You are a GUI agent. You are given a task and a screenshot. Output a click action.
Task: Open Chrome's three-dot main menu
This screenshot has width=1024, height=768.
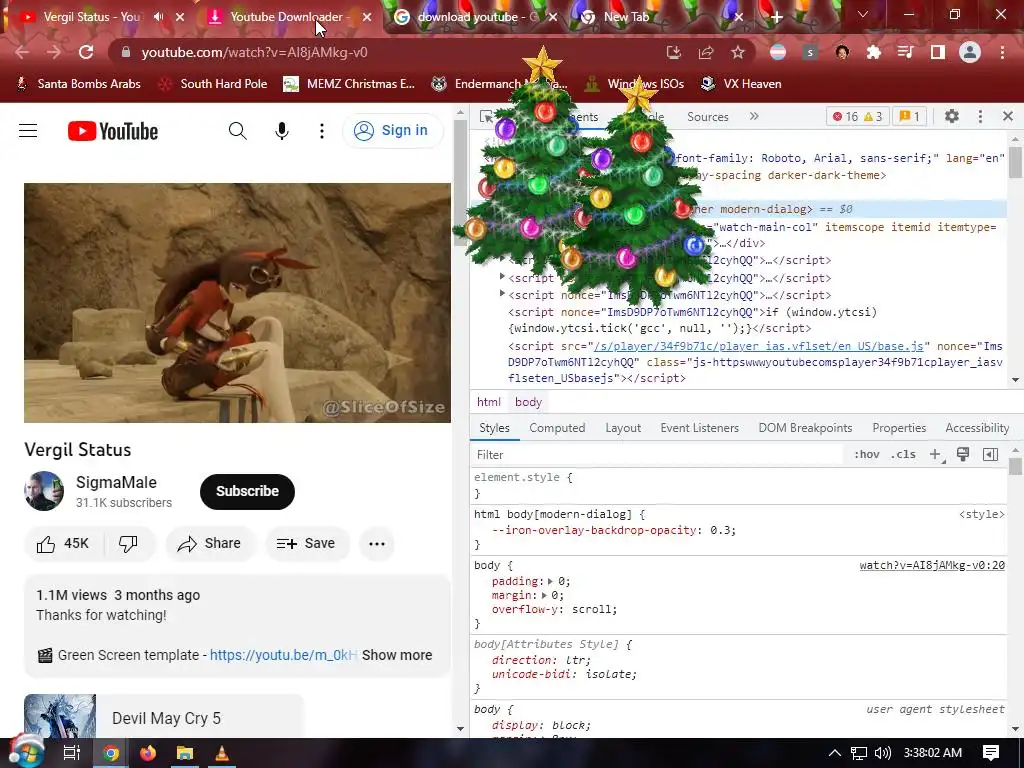pyautogui.click(x=1002, y=52)
